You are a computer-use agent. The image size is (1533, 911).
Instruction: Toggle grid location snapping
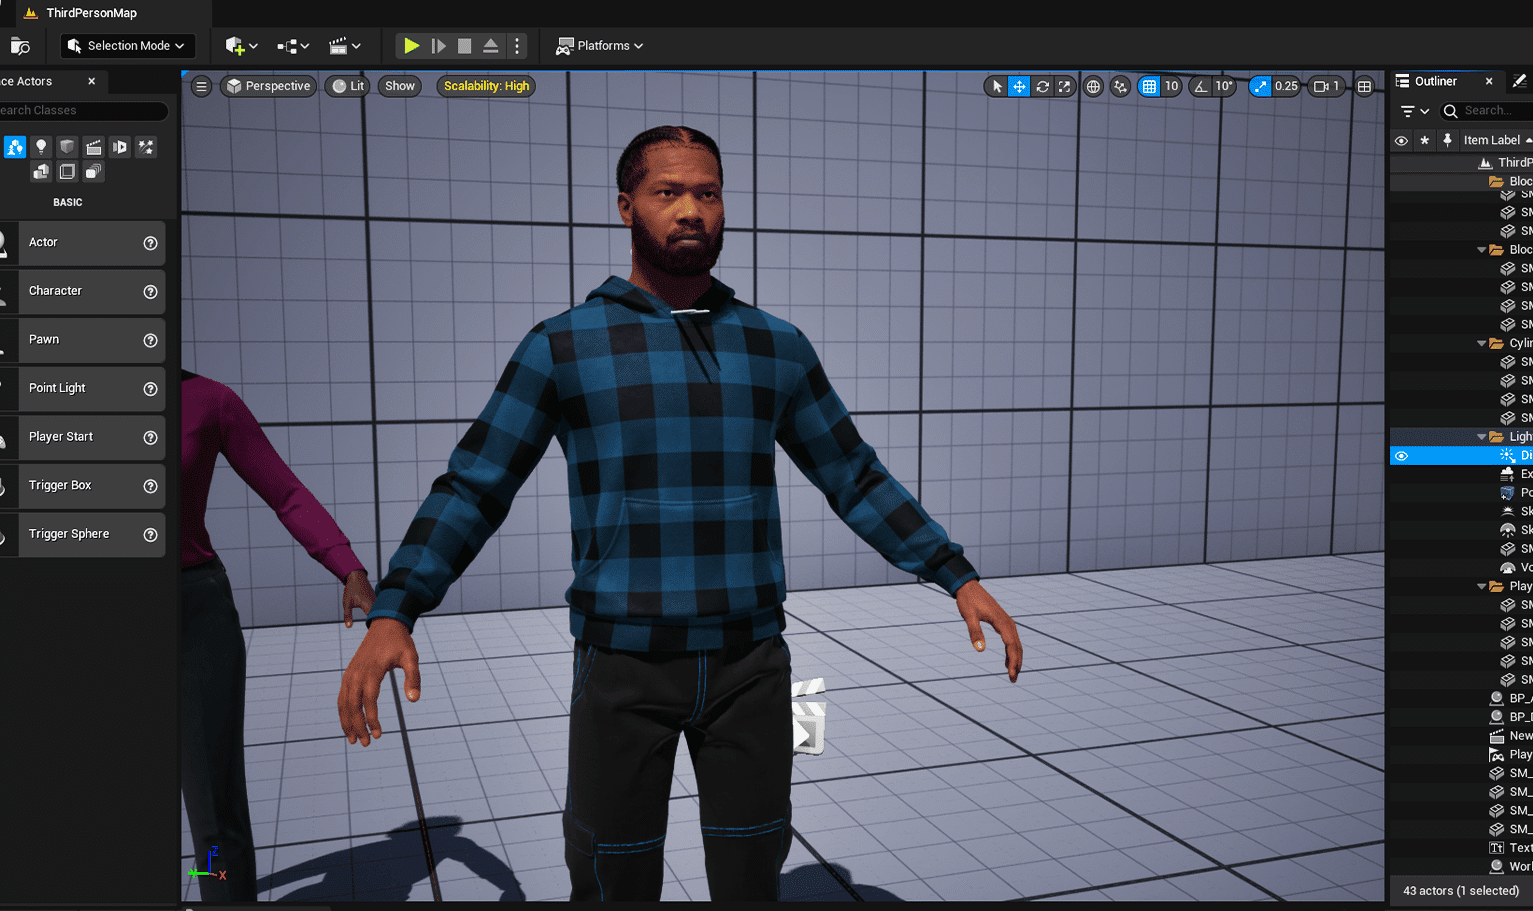click(x=1149, y=87)
